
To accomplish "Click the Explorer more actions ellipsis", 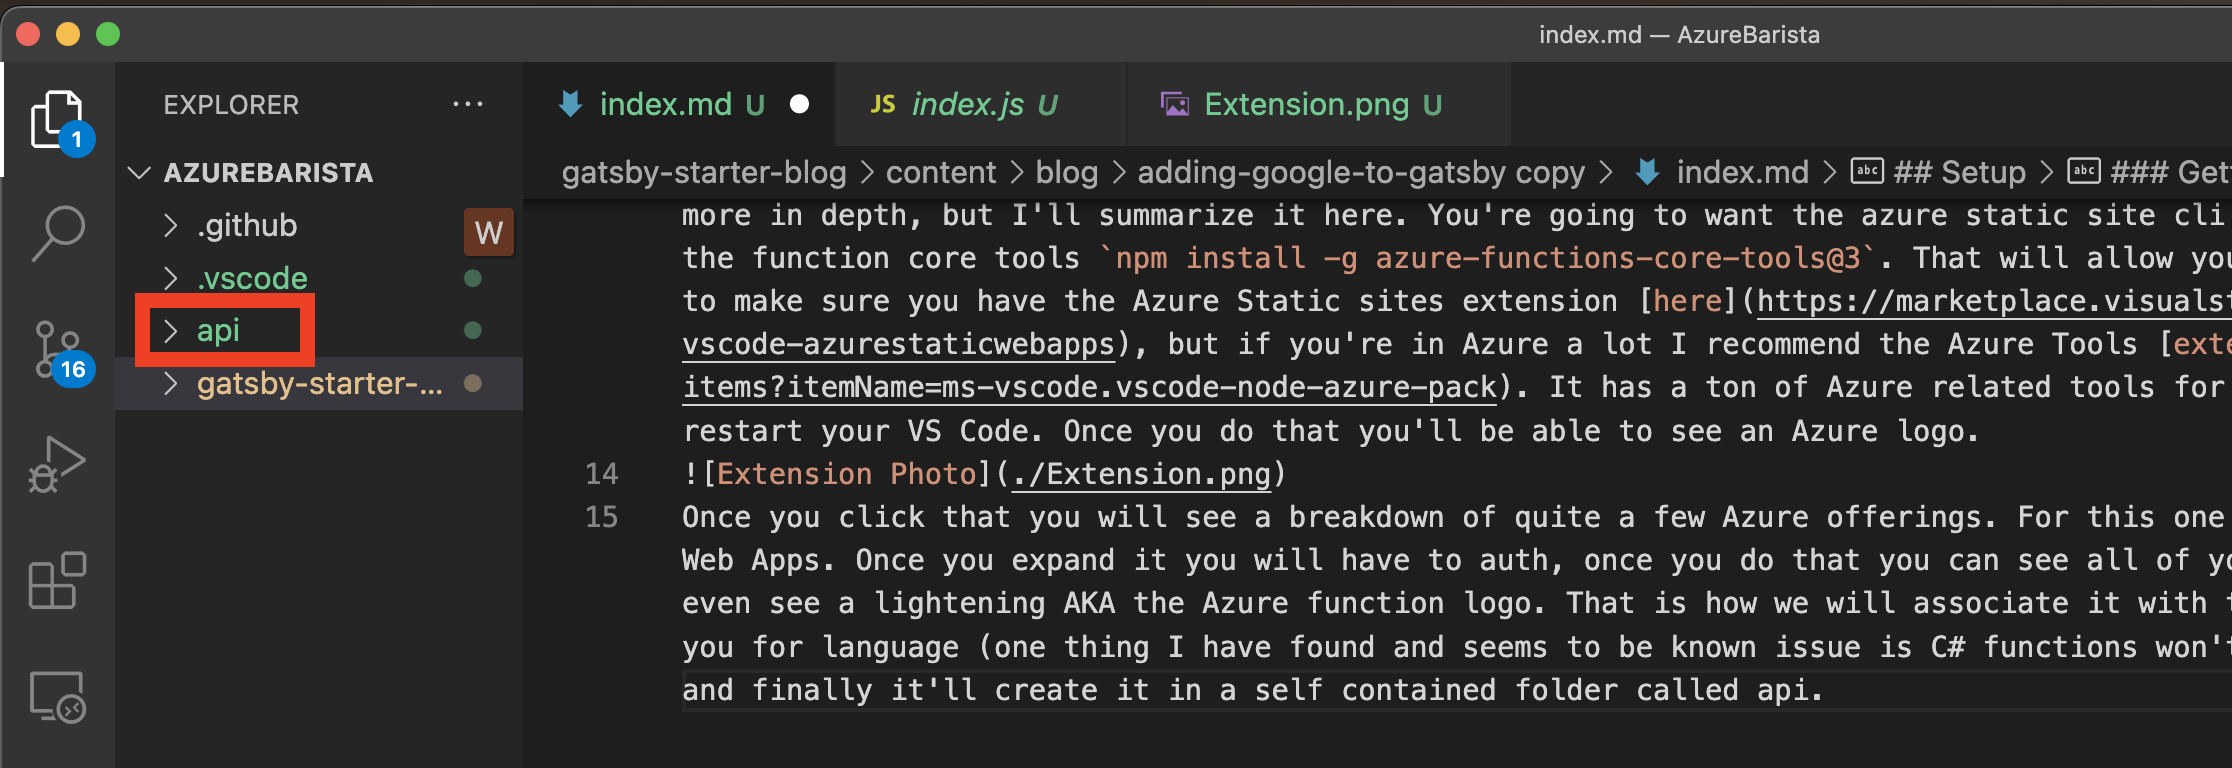I will 467,105.
